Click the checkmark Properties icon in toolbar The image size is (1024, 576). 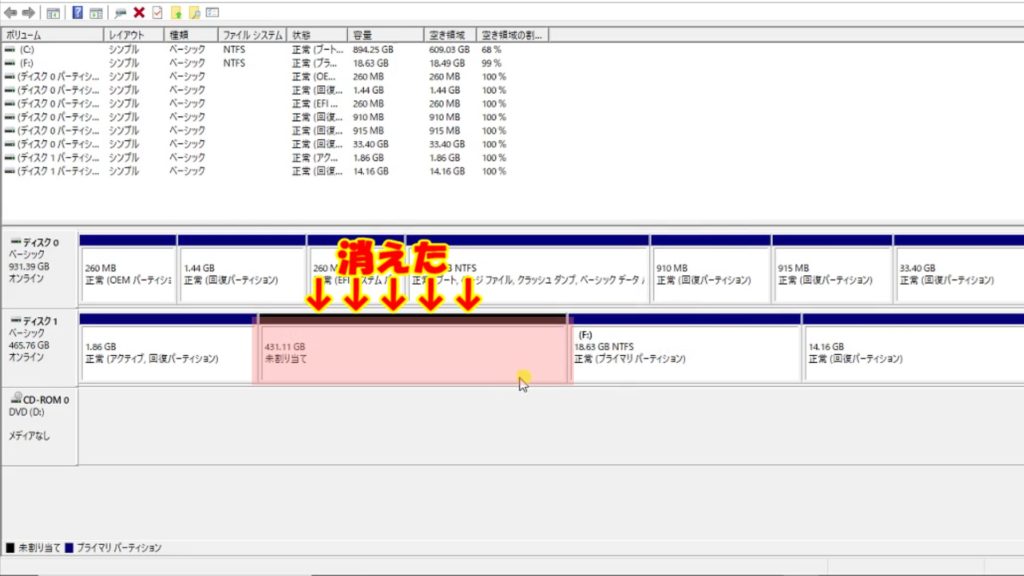(157, 13)
